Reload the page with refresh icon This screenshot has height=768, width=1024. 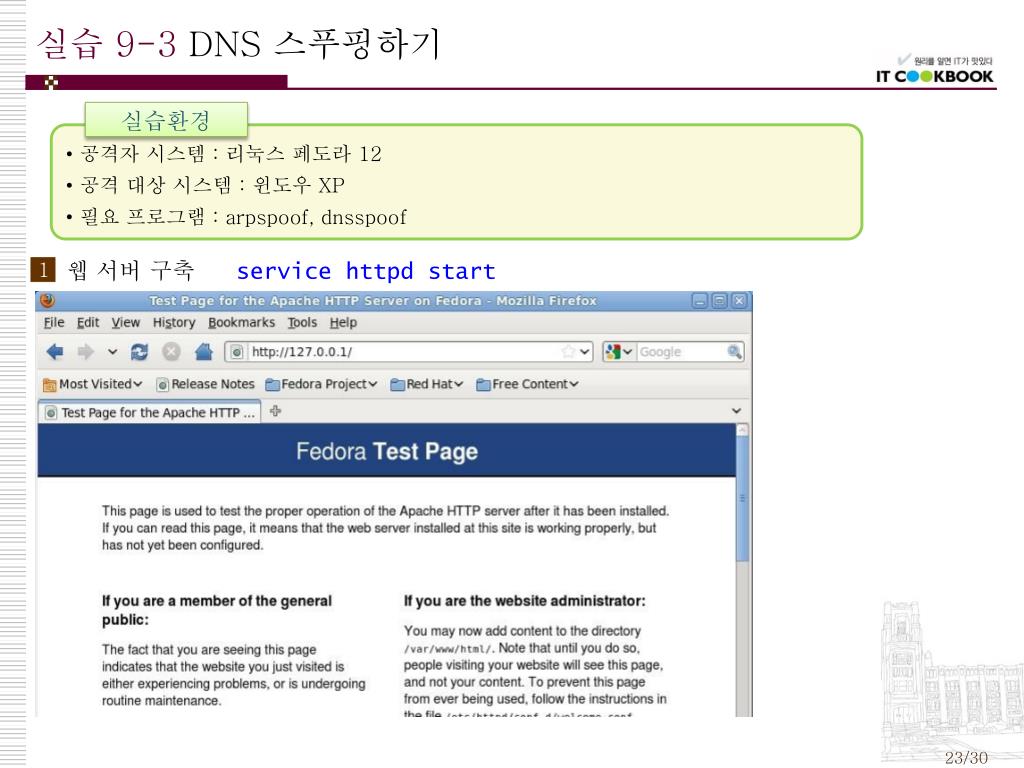pos(139,352)
